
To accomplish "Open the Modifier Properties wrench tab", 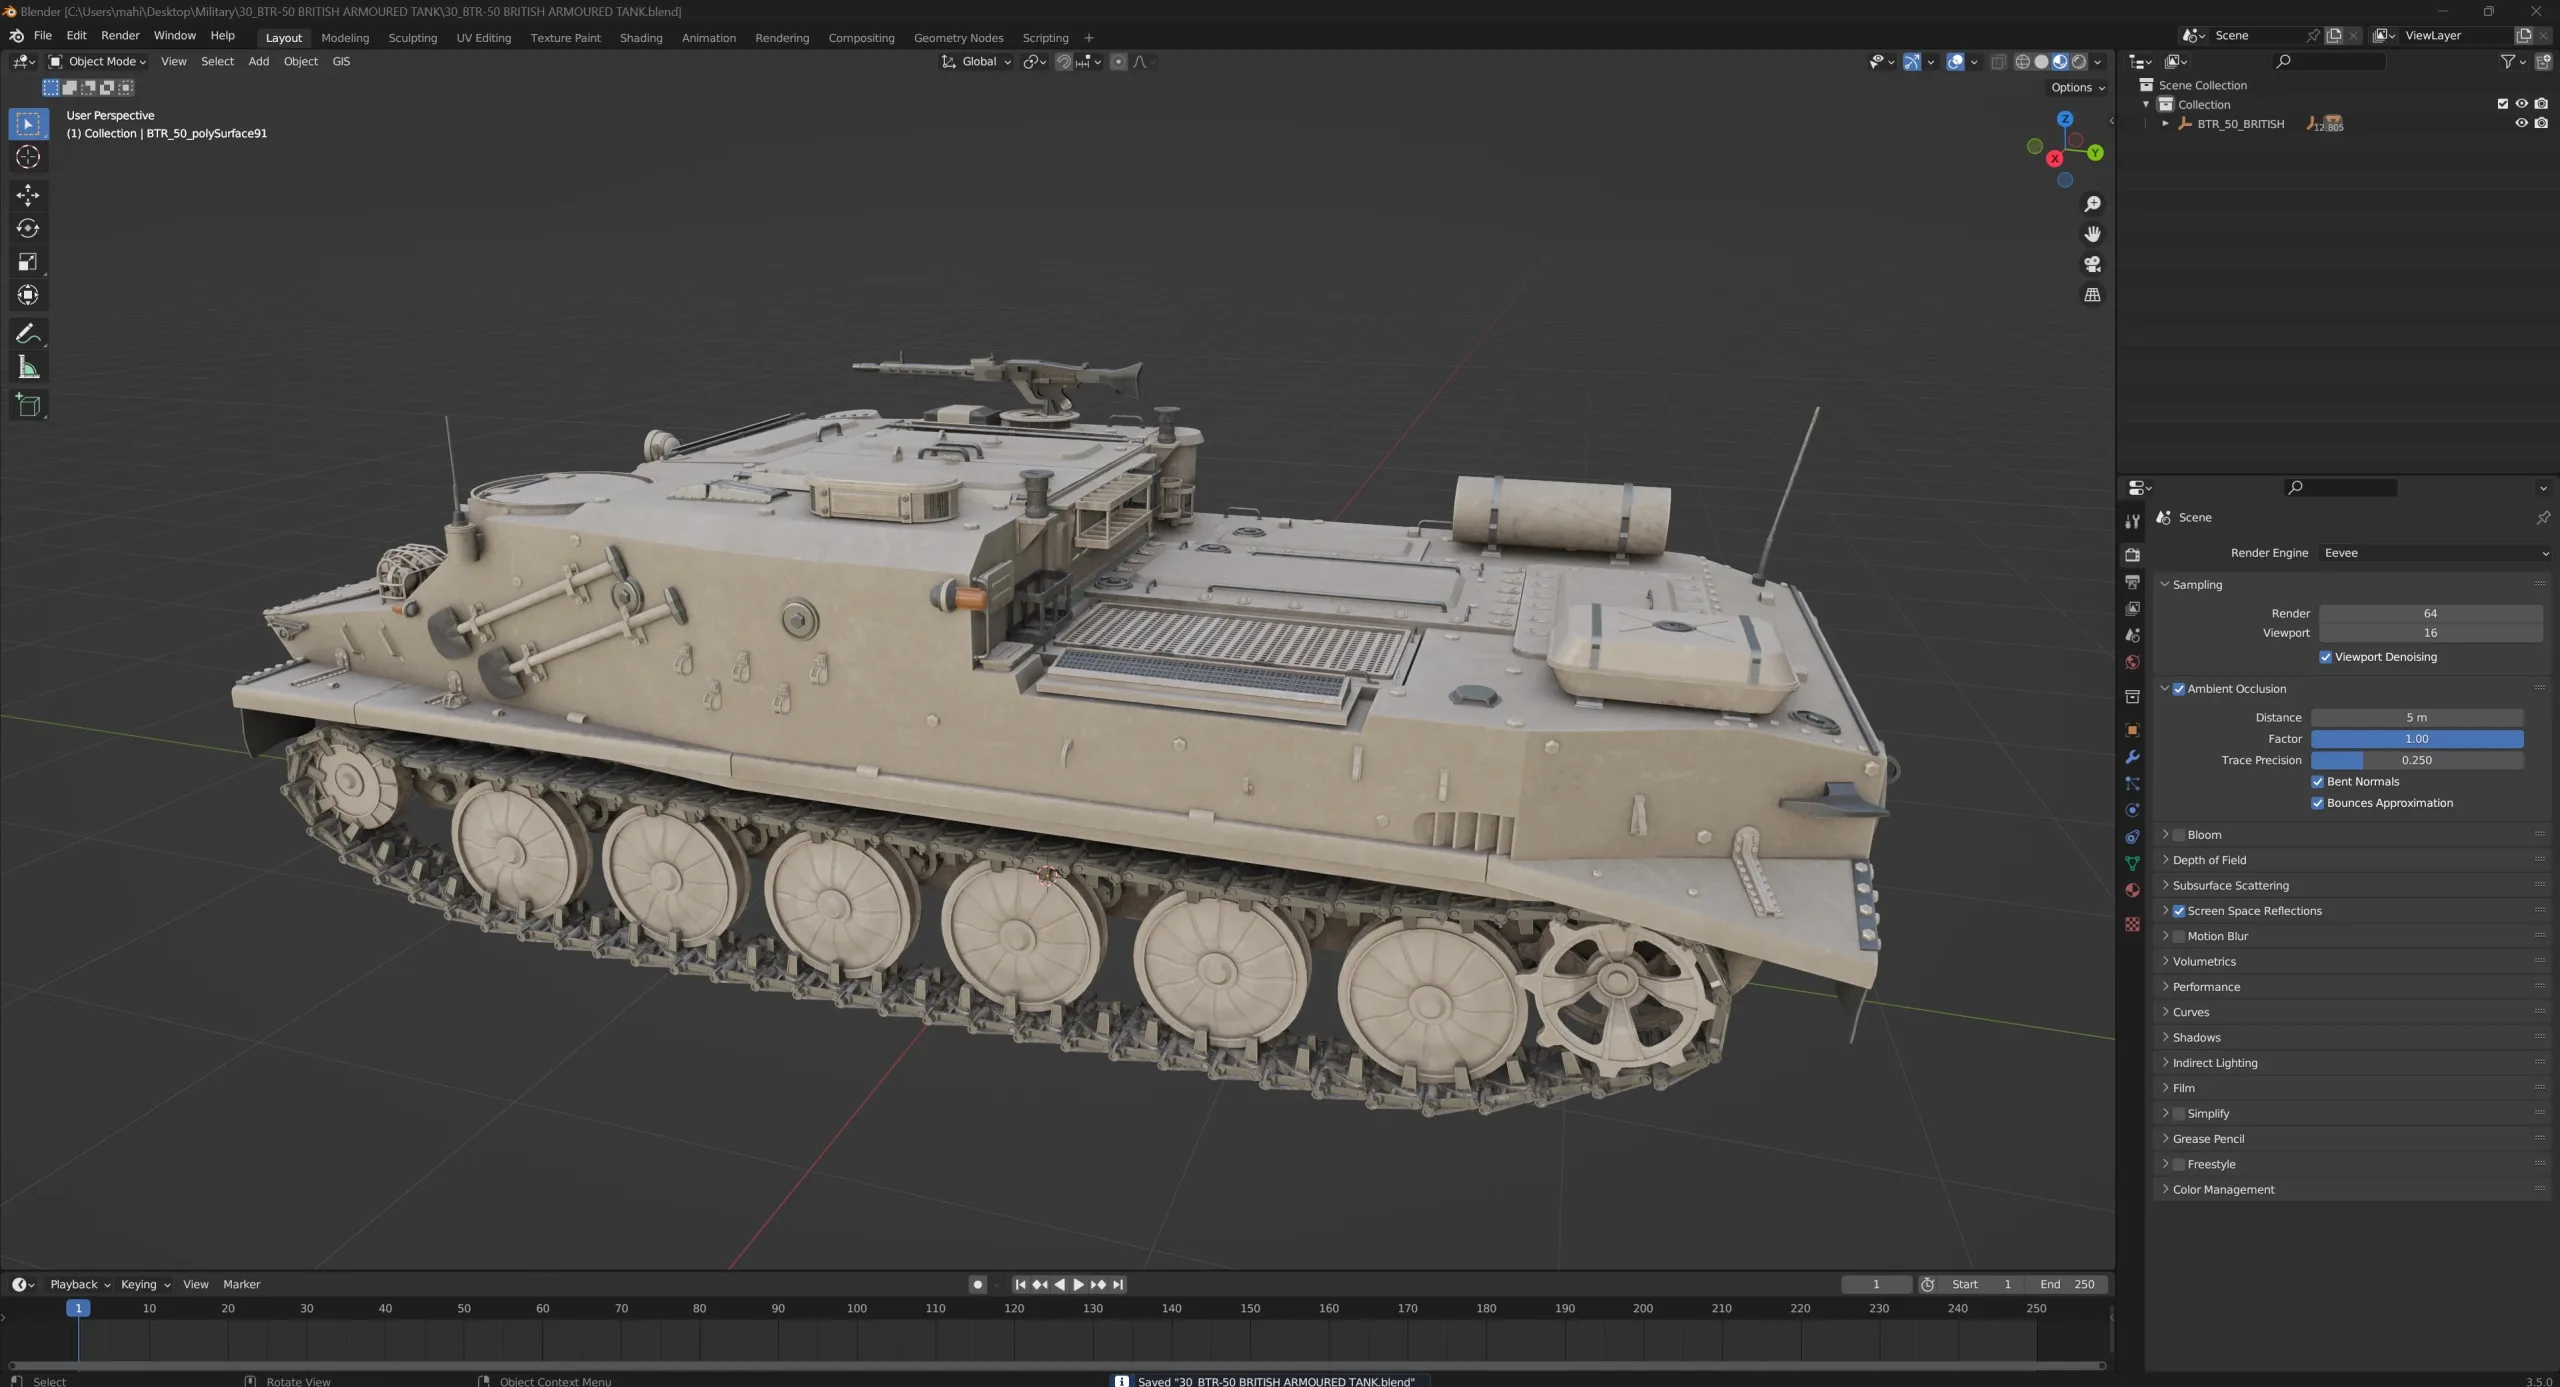I will [2132, 758].
